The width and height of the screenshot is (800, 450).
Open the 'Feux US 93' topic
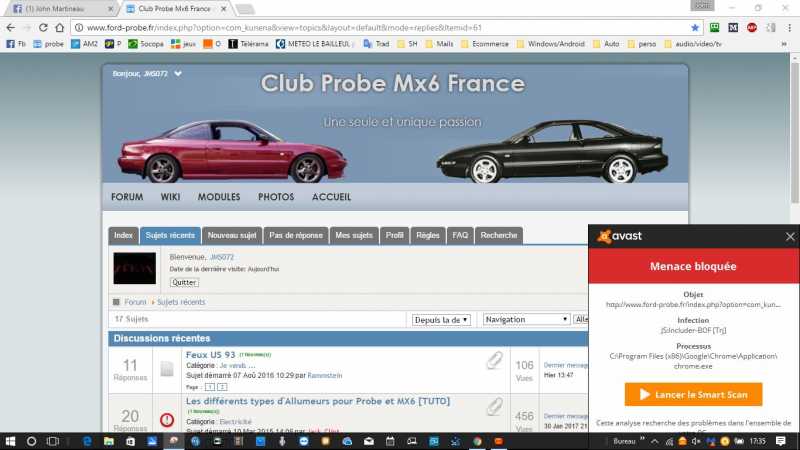211,355
